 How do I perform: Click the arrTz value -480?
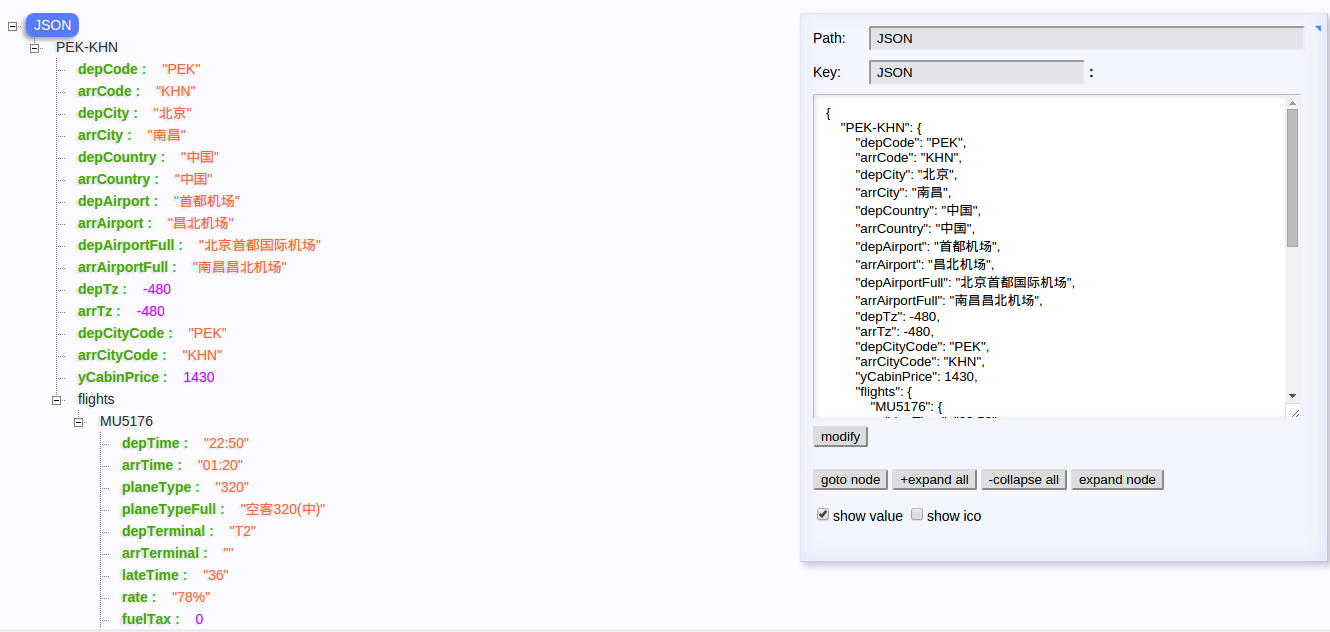(x=151, y=311)
